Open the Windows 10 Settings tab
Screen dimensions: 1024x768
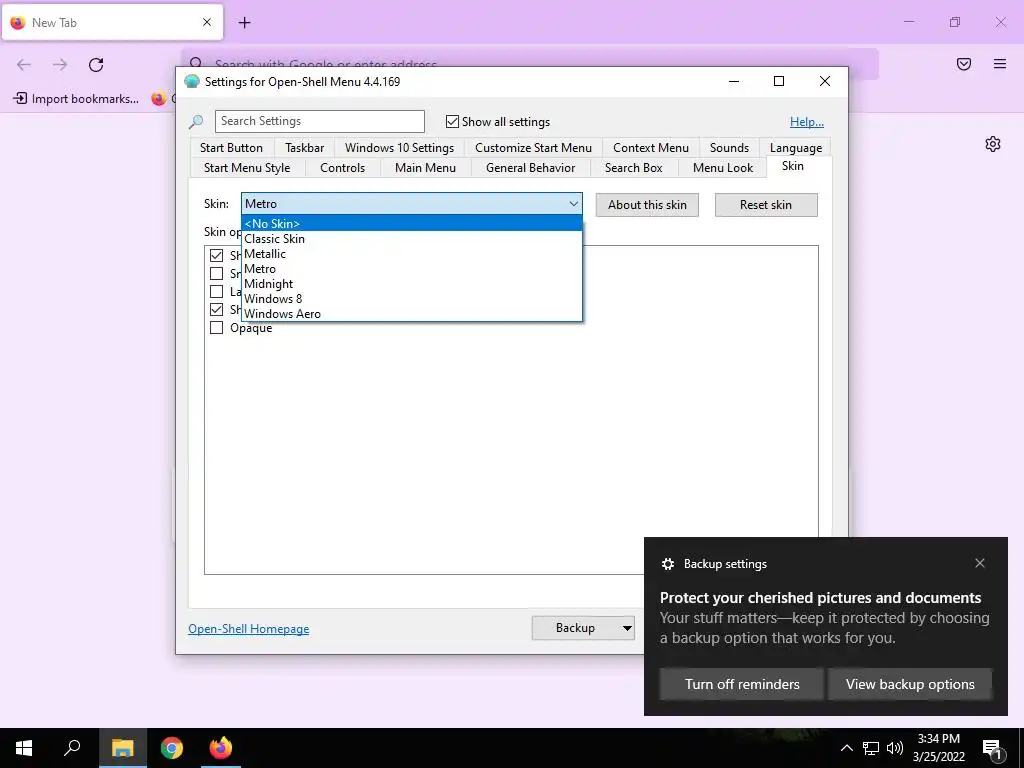(399, 148)
